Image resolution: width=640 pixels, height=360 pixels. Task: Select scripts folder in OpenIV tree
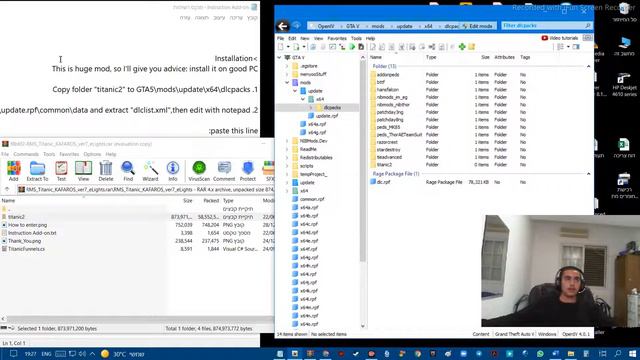click(x=307, y=166)
